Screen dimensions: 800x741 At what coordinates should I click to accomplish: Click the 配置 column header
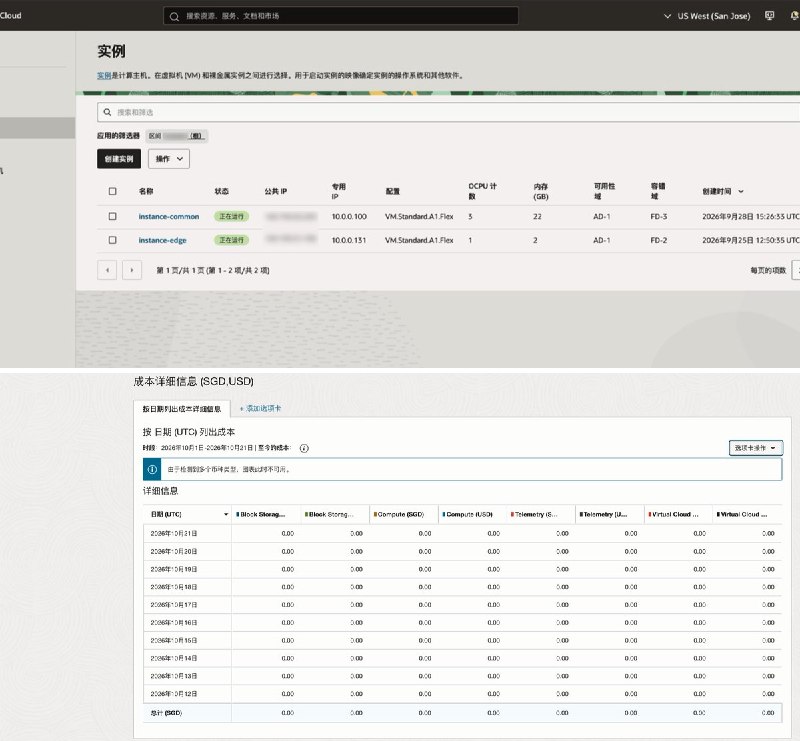(393, 191)
